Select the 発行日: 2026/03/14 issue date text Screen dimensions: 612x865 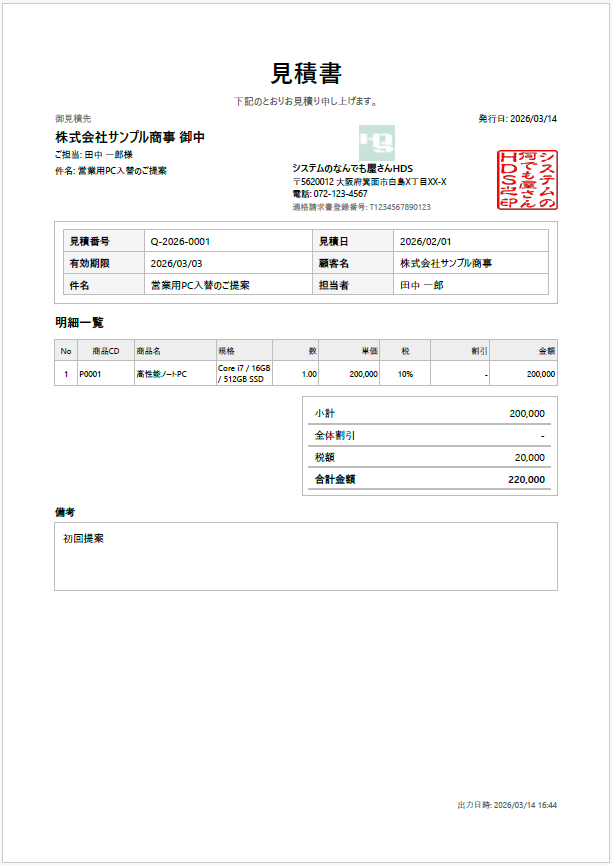tap(517, 119)
